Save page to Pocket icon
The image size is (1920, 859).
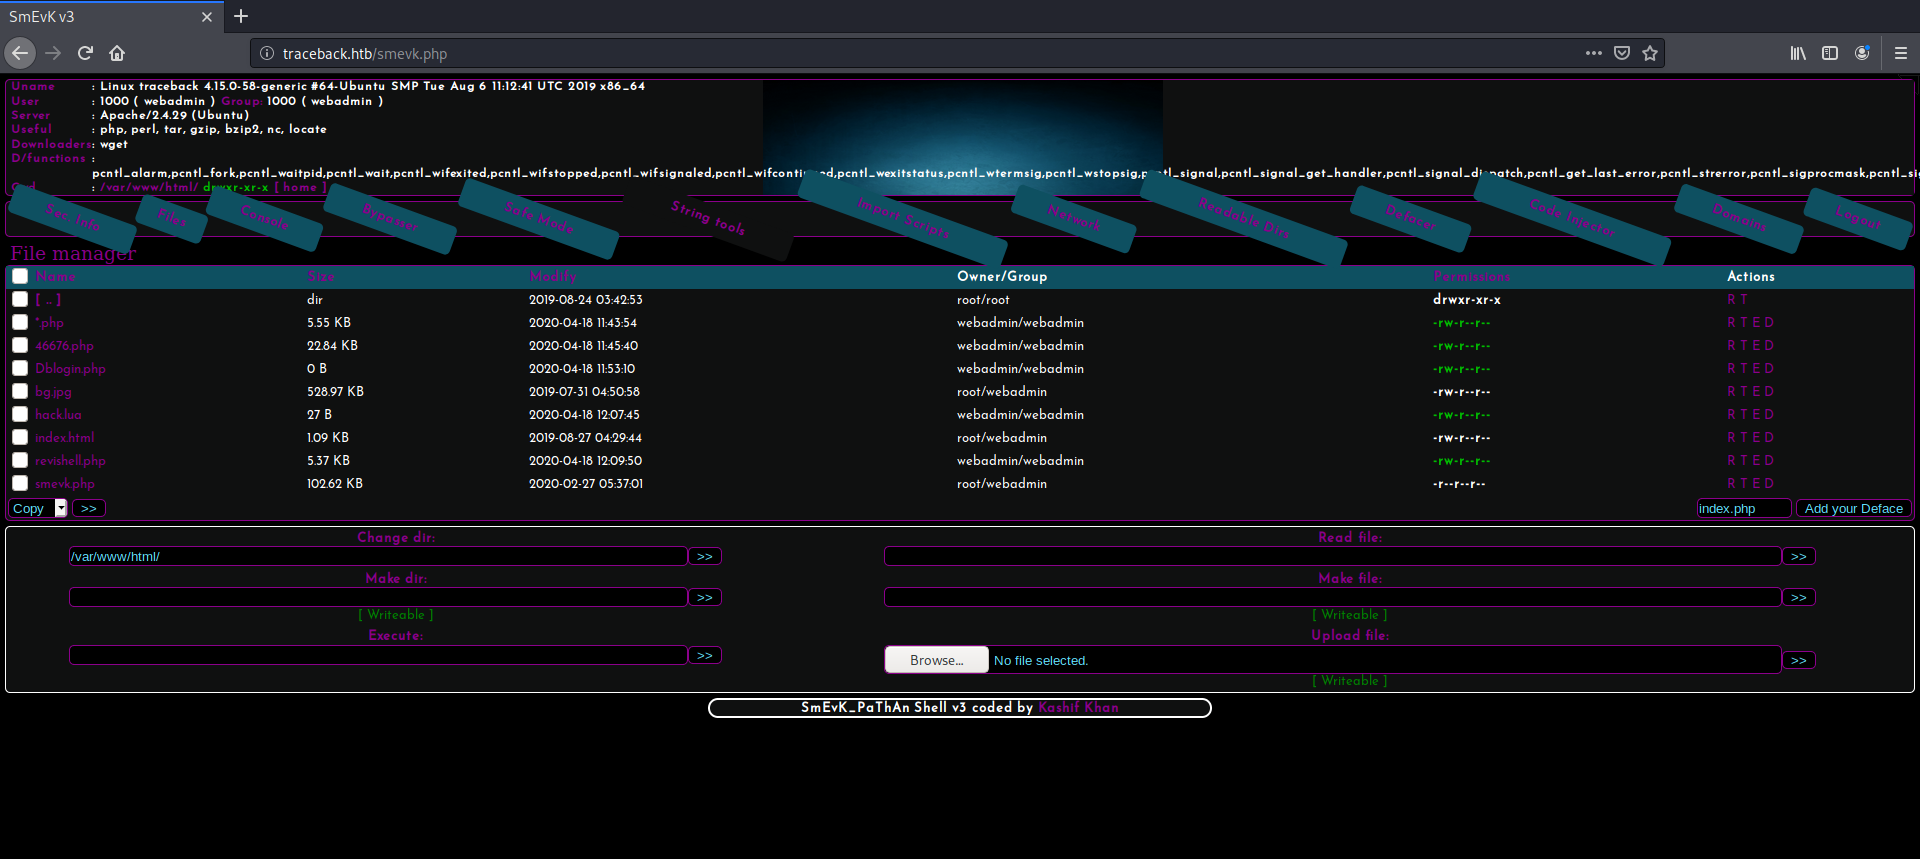[x=1622, y=53]
